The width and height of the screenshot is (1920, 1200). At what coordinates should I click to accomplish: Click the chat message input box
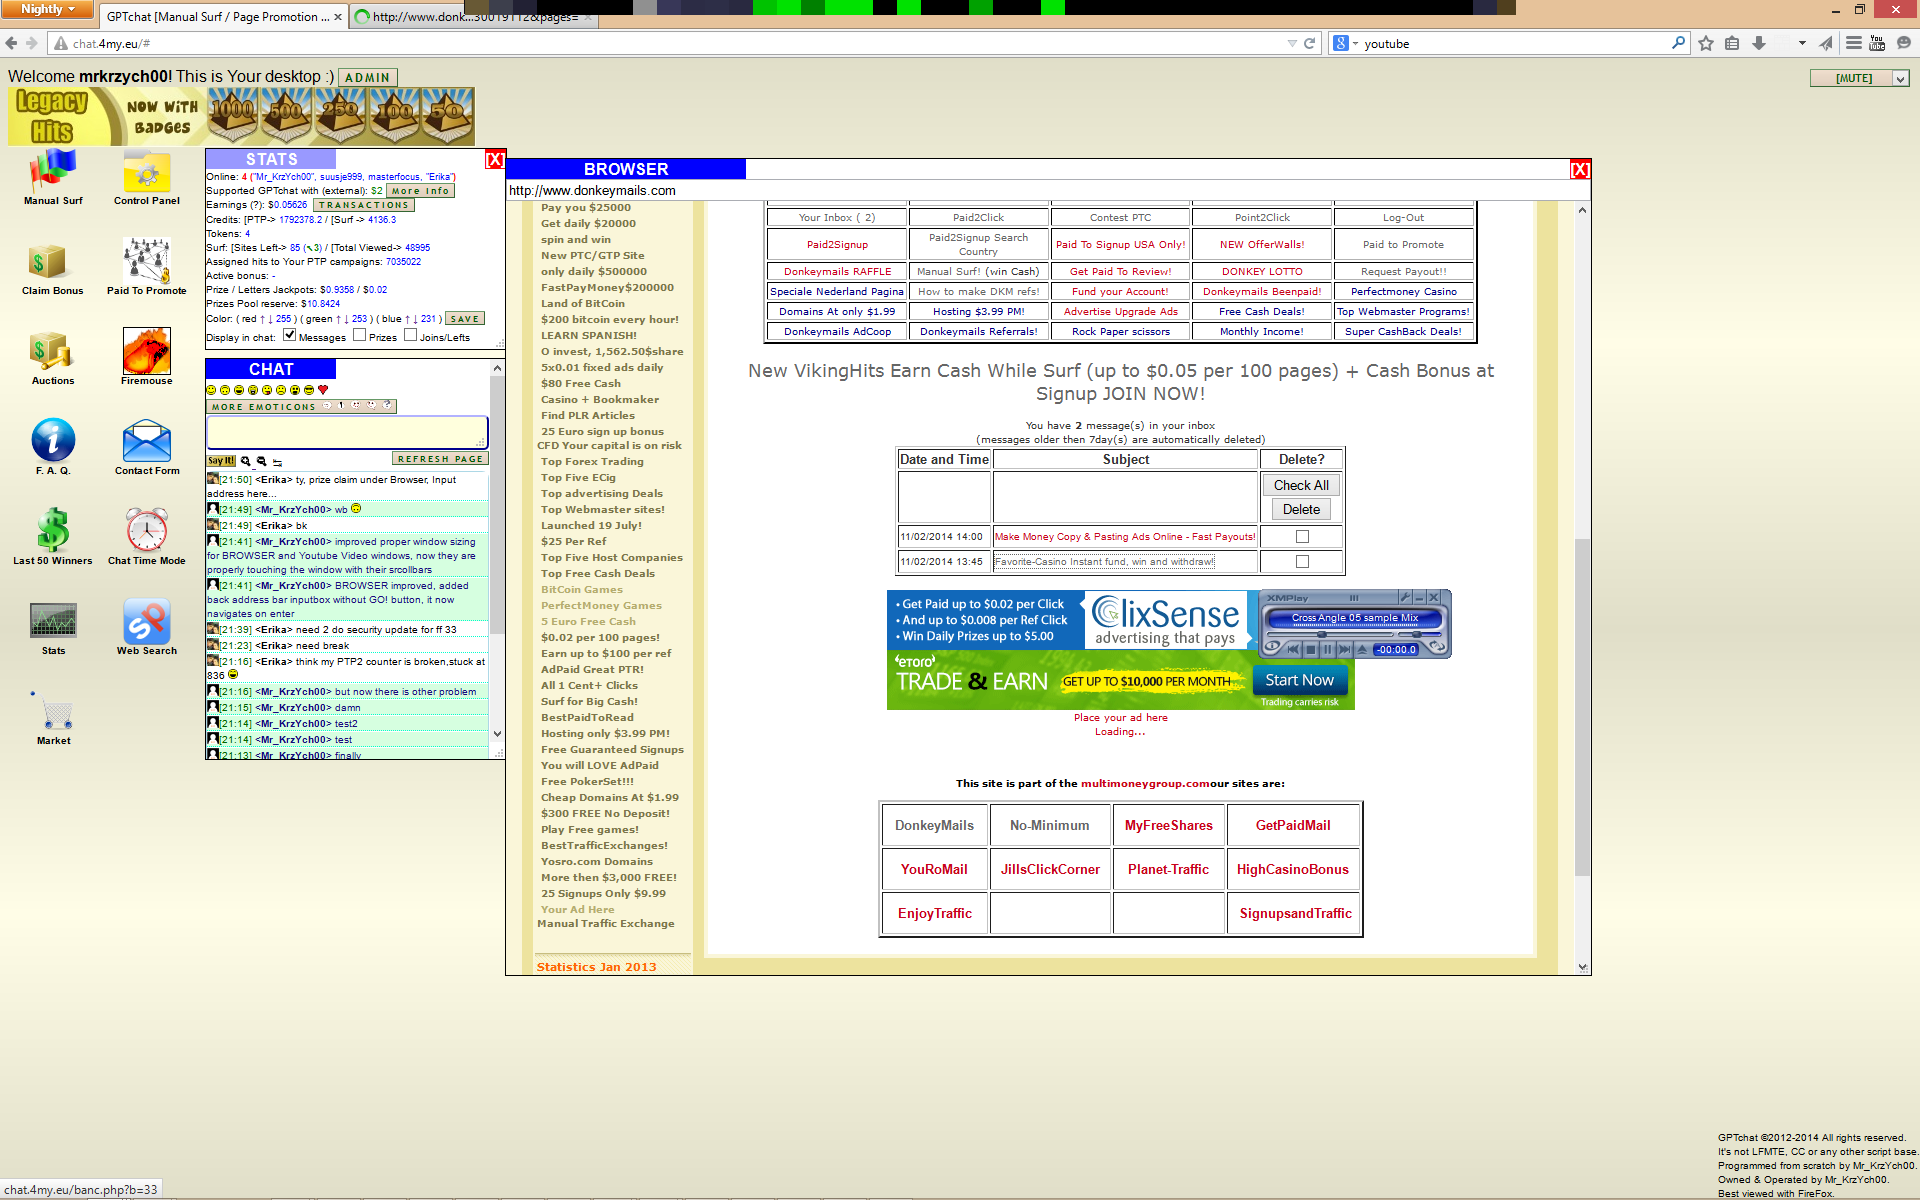(347, 432)
